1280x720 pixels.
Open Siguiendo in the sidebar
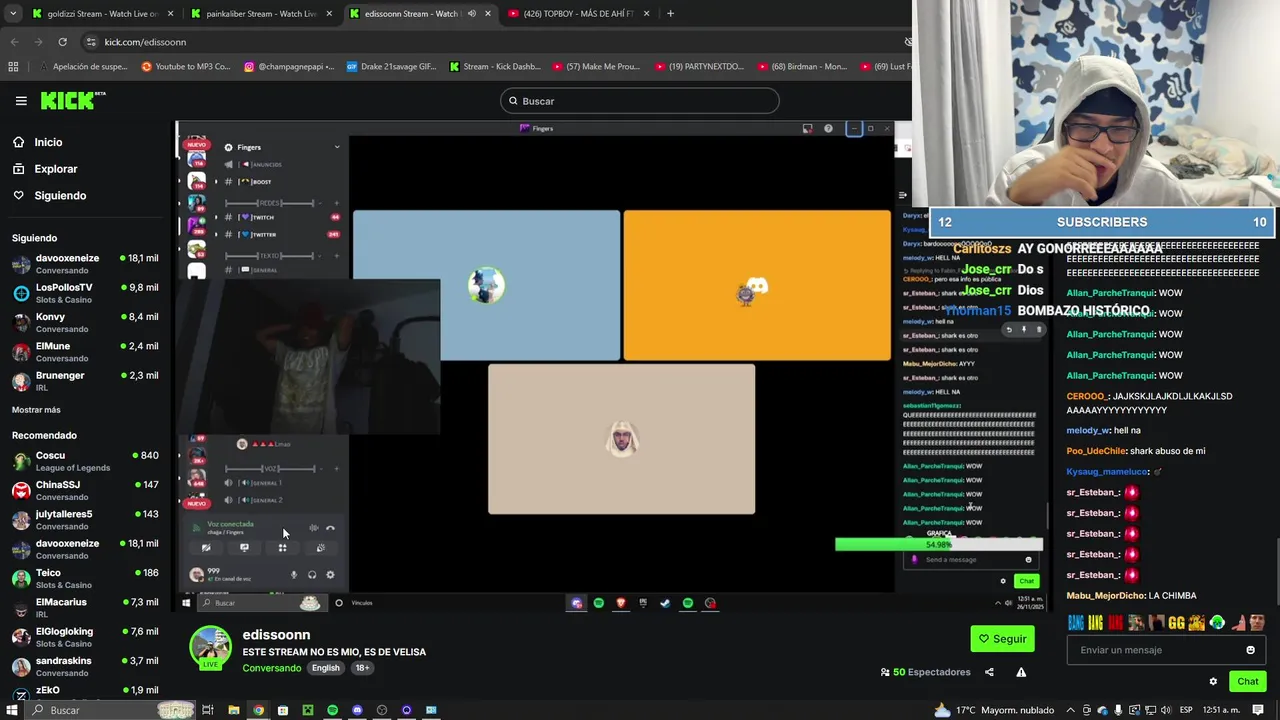click(60, 195)
